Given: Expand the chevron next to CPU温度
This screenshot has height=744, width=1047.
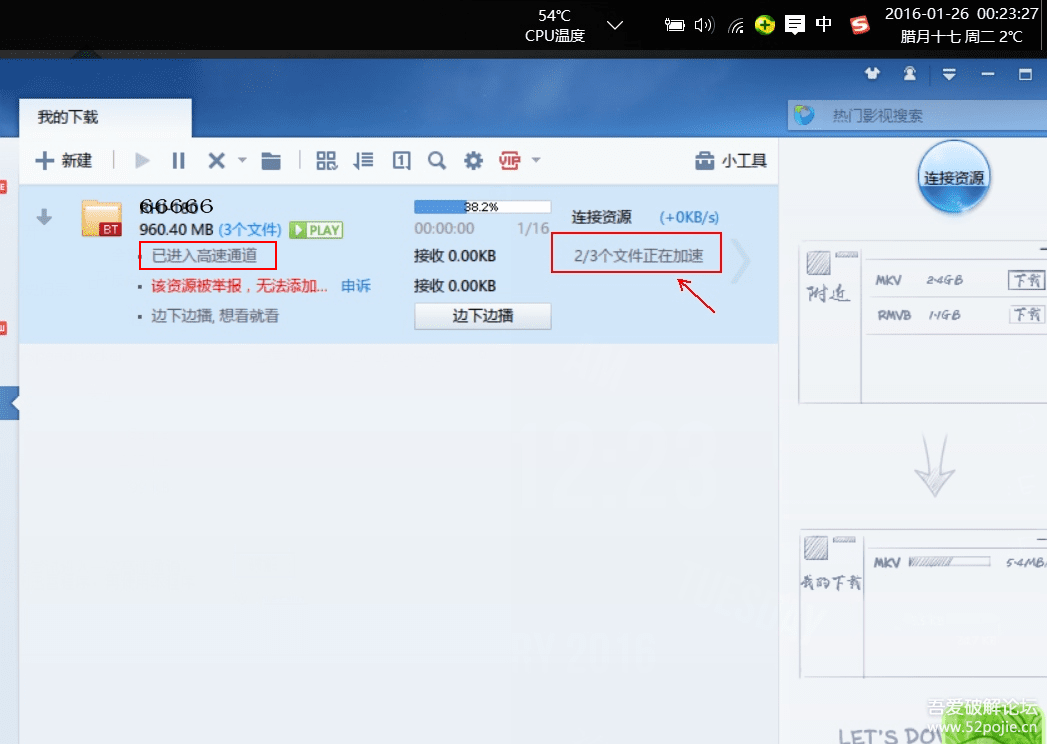Looking at the screenshot, I should tap(613, 24).
